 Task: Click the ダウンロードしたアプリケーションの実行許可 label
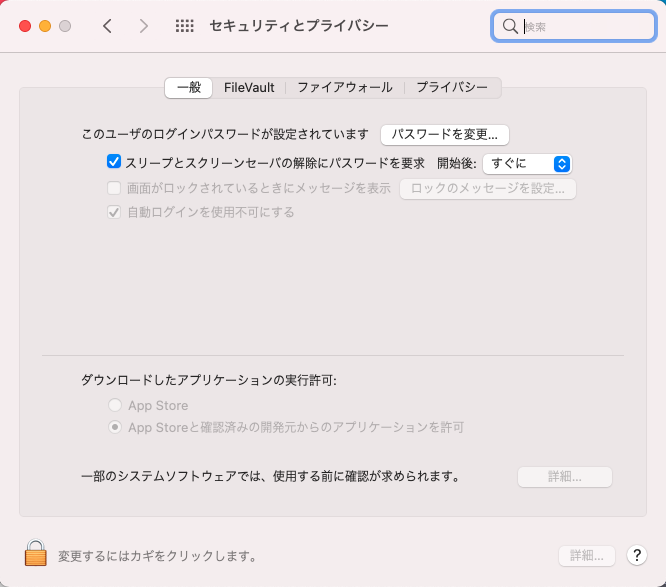(209, 380)
